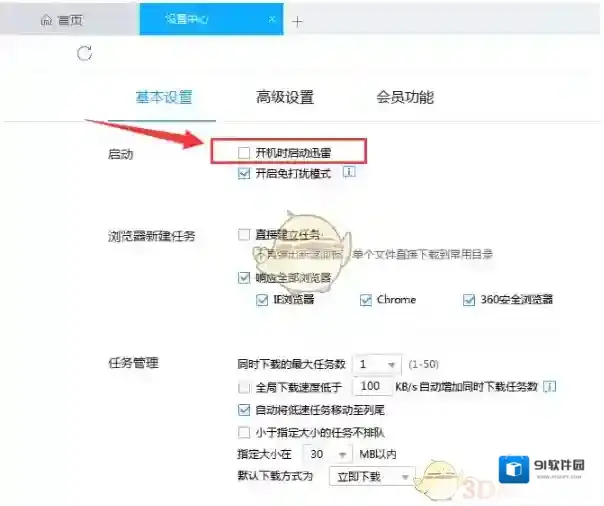Click the home icon on the 首页 tab
This screenshot has height=506, width=604.
pos(46,21)
